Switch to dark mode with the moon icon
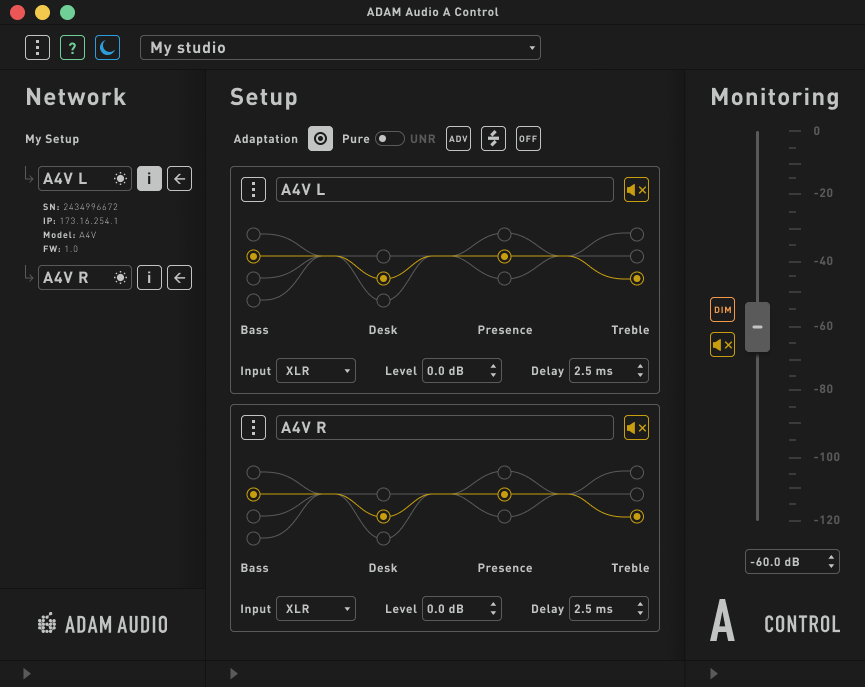 pos(106,47)
